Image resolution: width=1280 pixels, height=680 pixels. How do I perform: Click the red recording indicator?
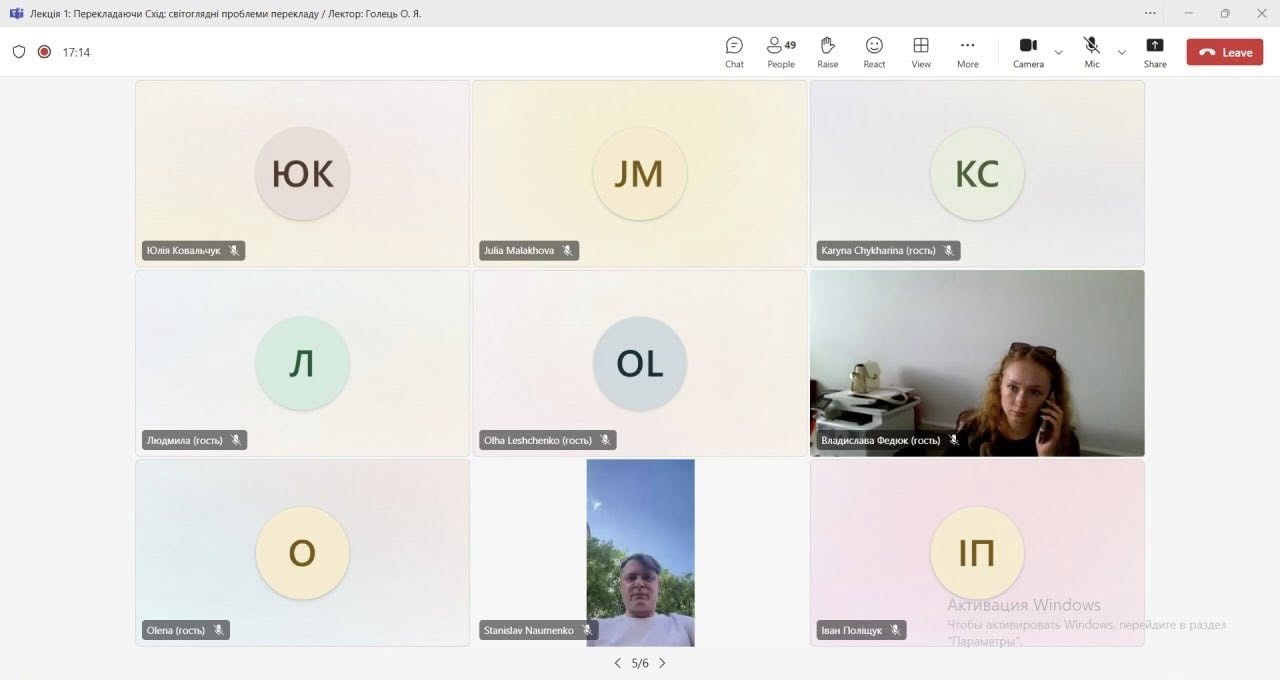(44, 52)
